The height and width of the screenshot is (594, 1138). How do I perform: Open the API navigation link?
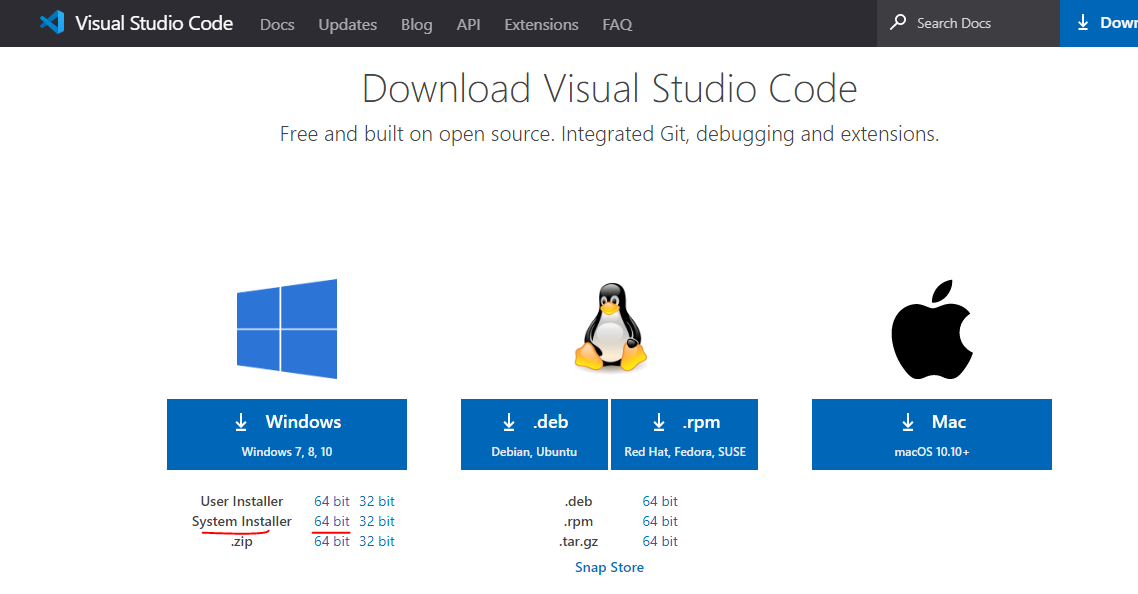pyautogui.click(x=468, y=25)
